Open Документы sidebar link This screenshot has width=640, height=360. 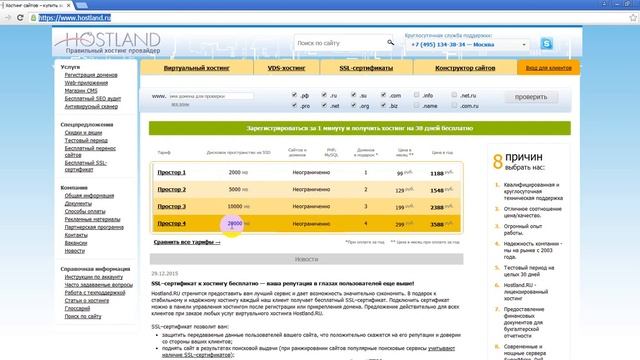tap(78, 203)
